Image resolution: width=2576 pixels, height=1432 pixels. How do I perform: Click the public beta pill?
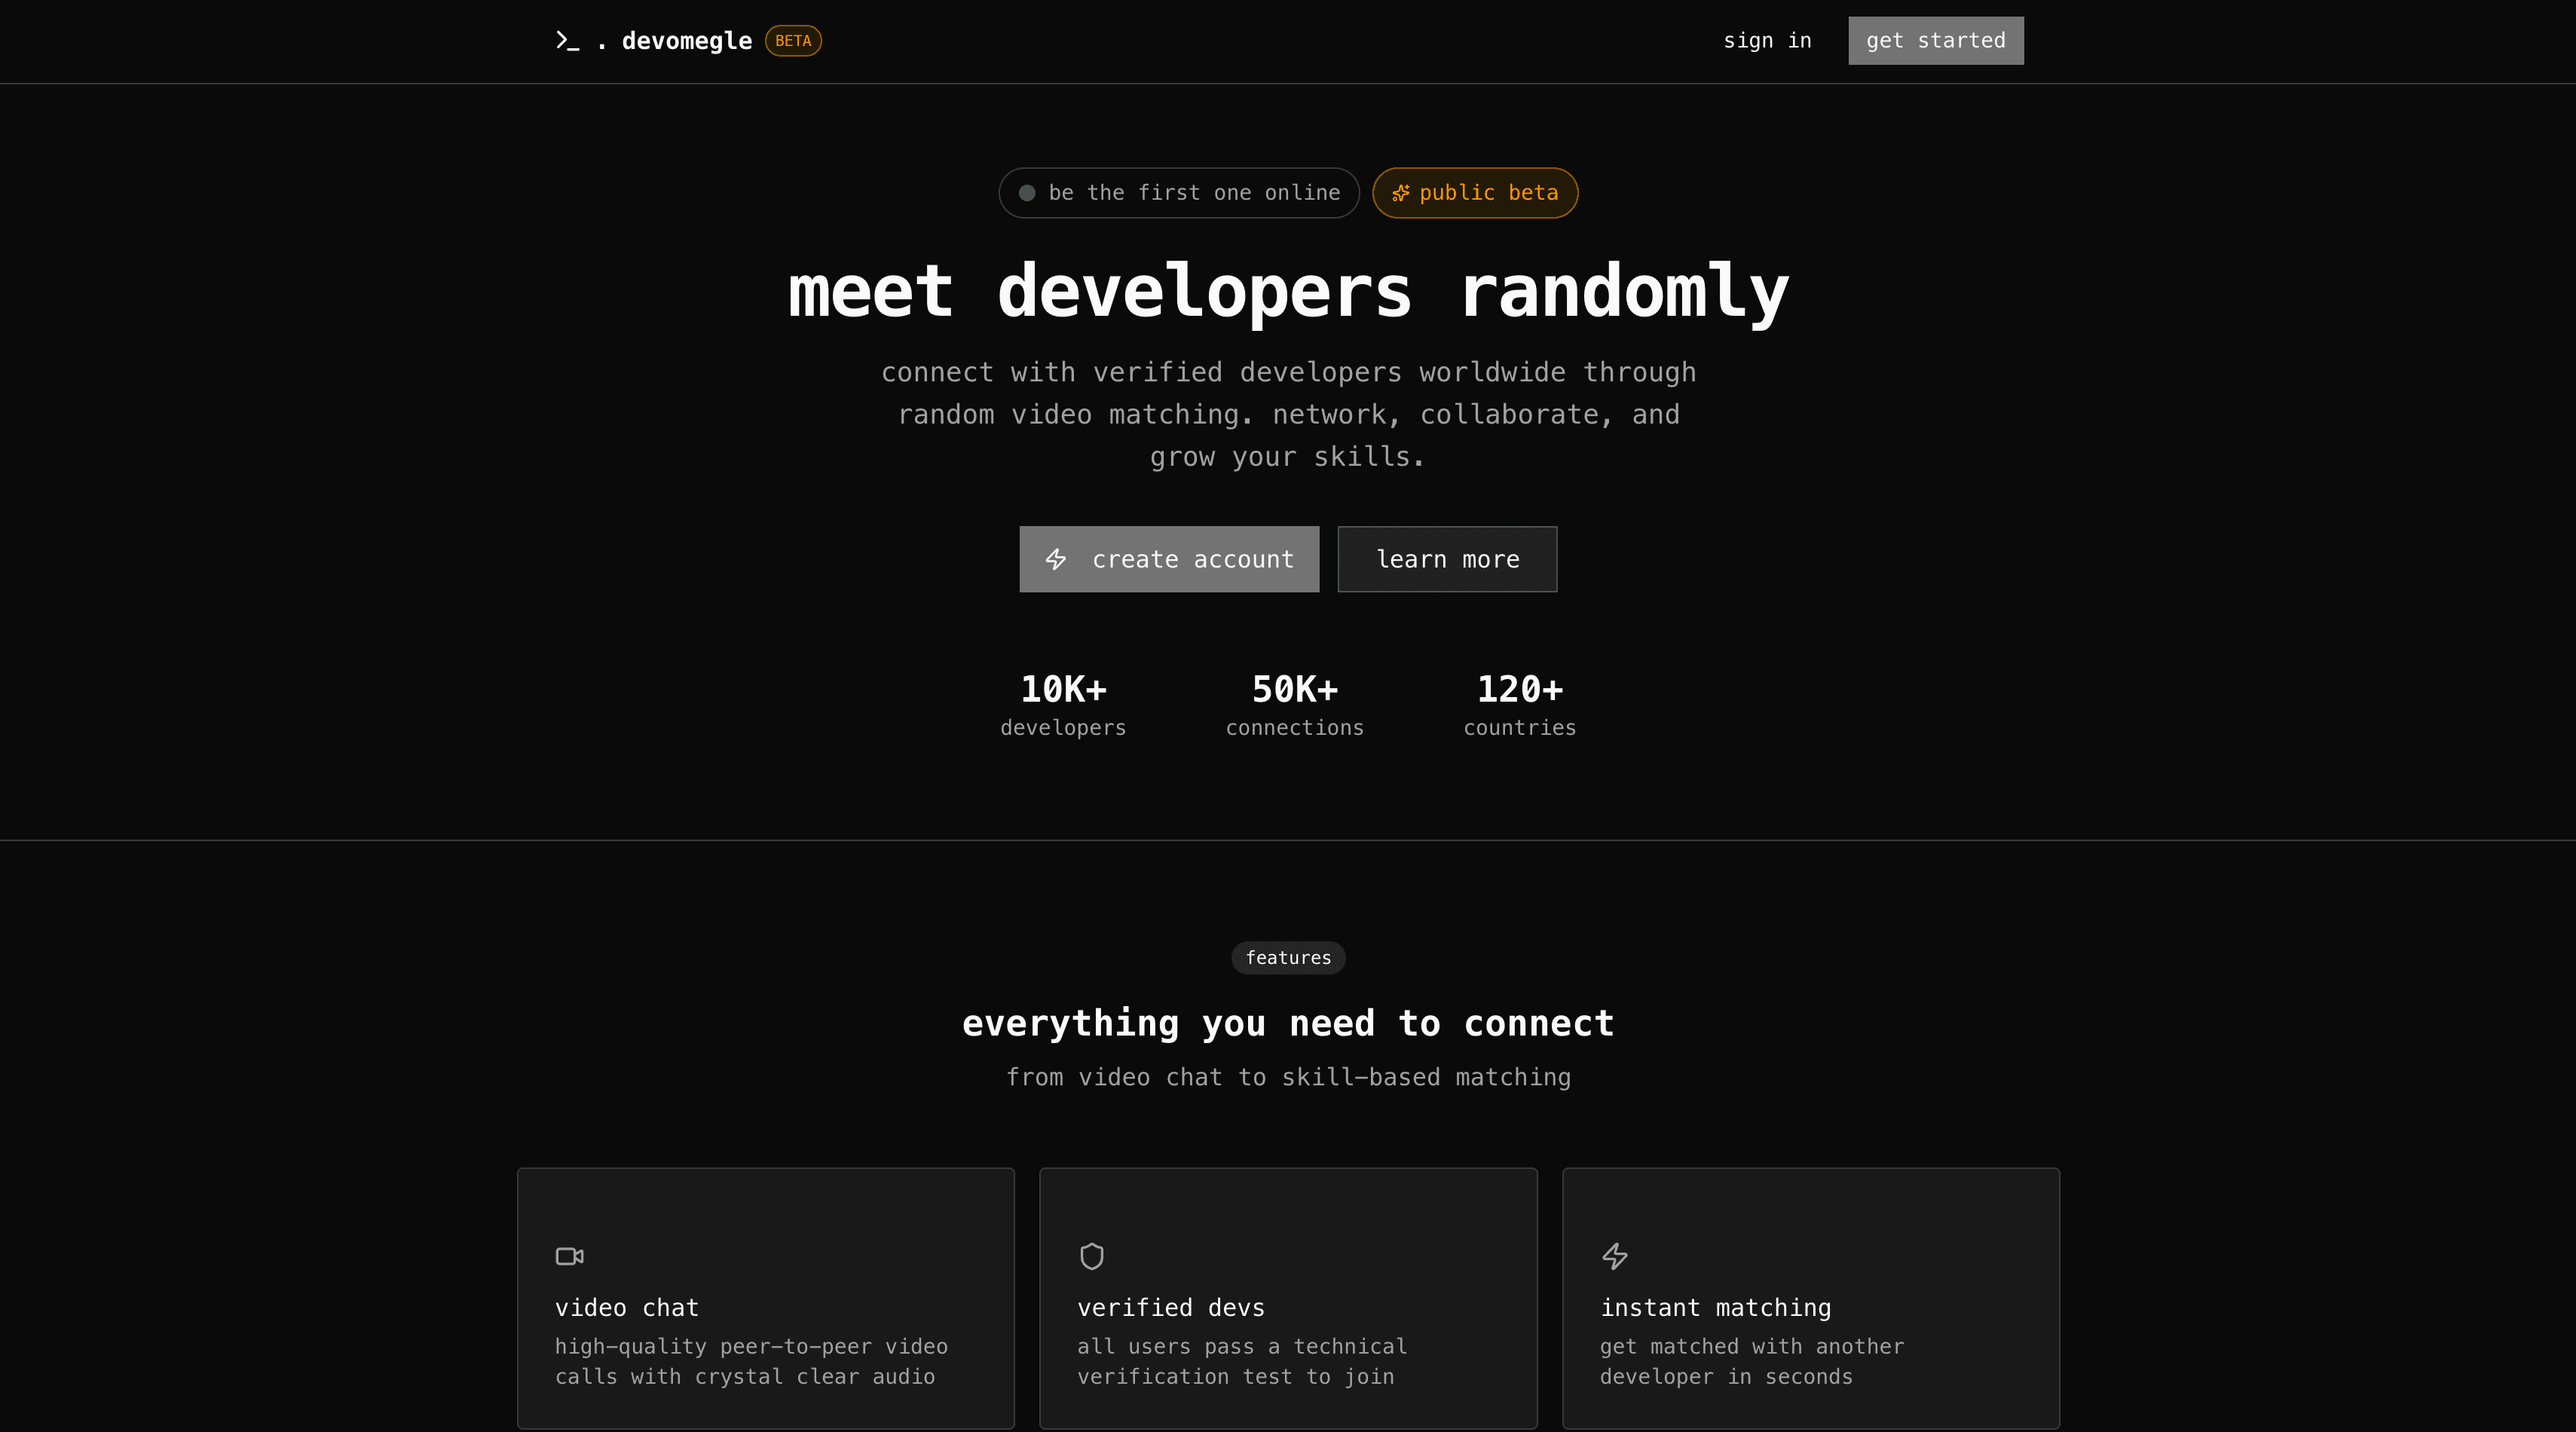pos(1475,193)
